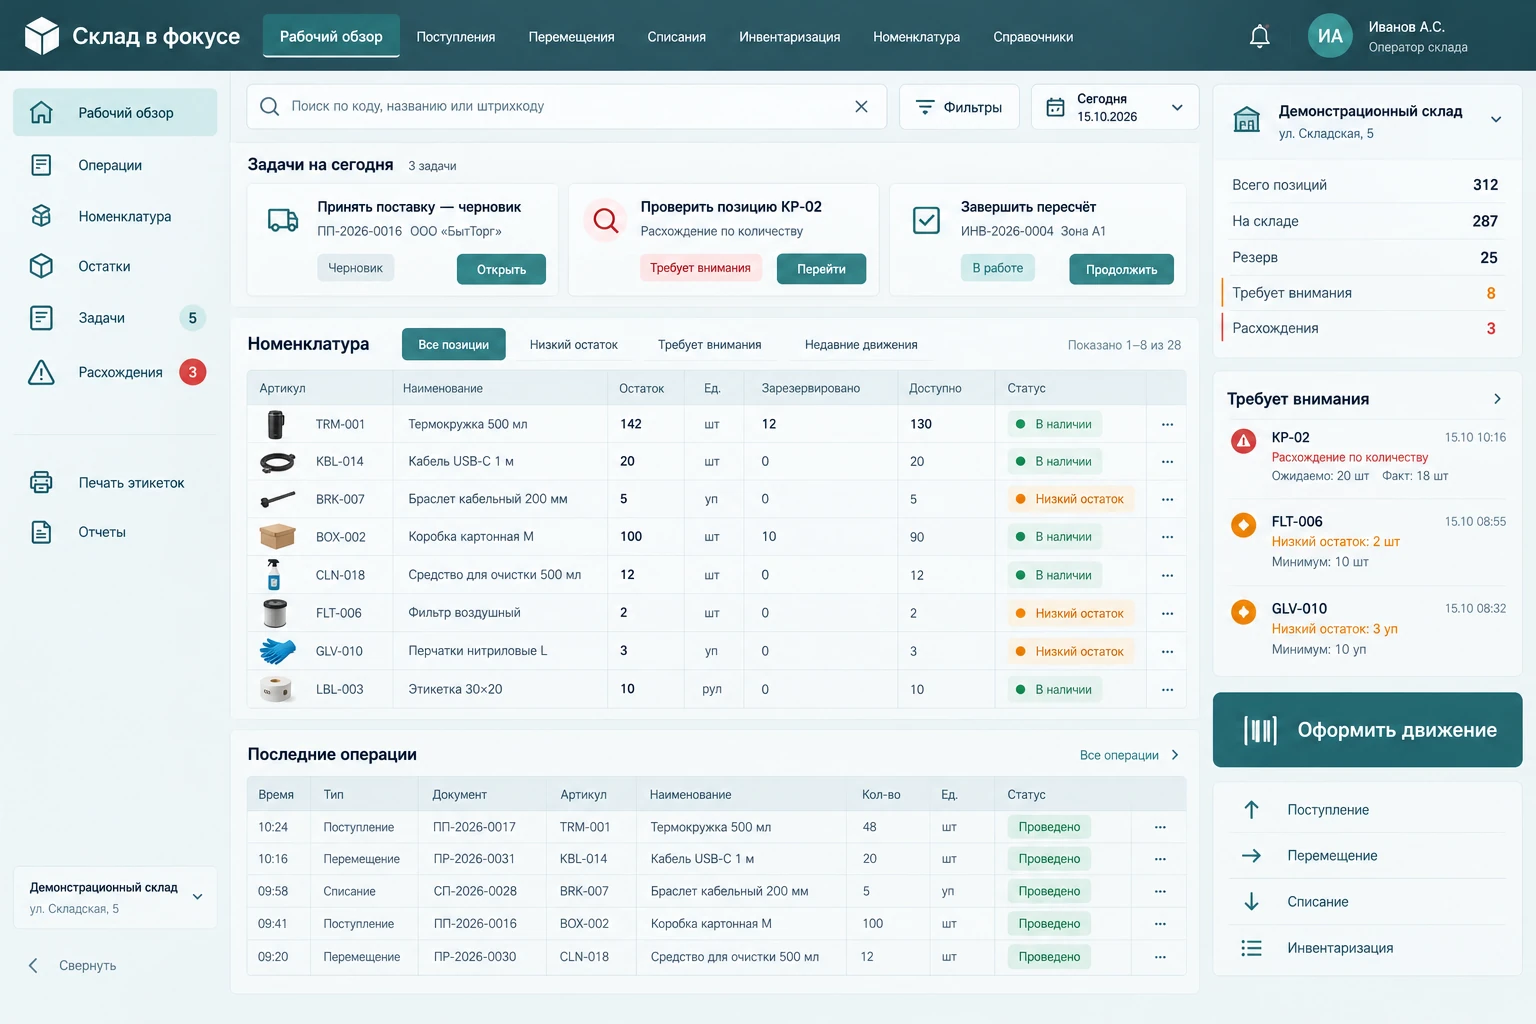Click the Списание down-arrow icon

(x=1251, y=902)
